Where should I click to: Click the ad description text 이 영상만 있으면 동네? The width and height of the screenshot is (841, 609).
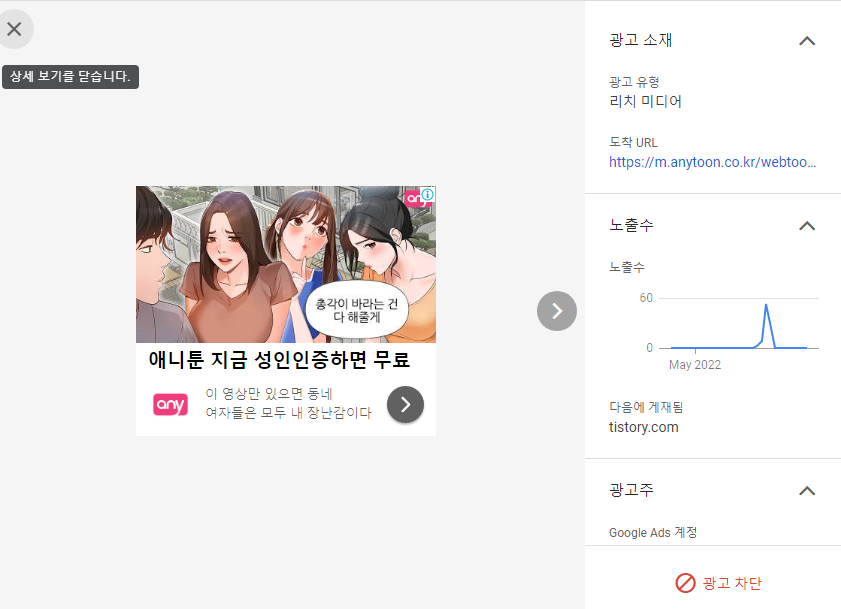269,394
